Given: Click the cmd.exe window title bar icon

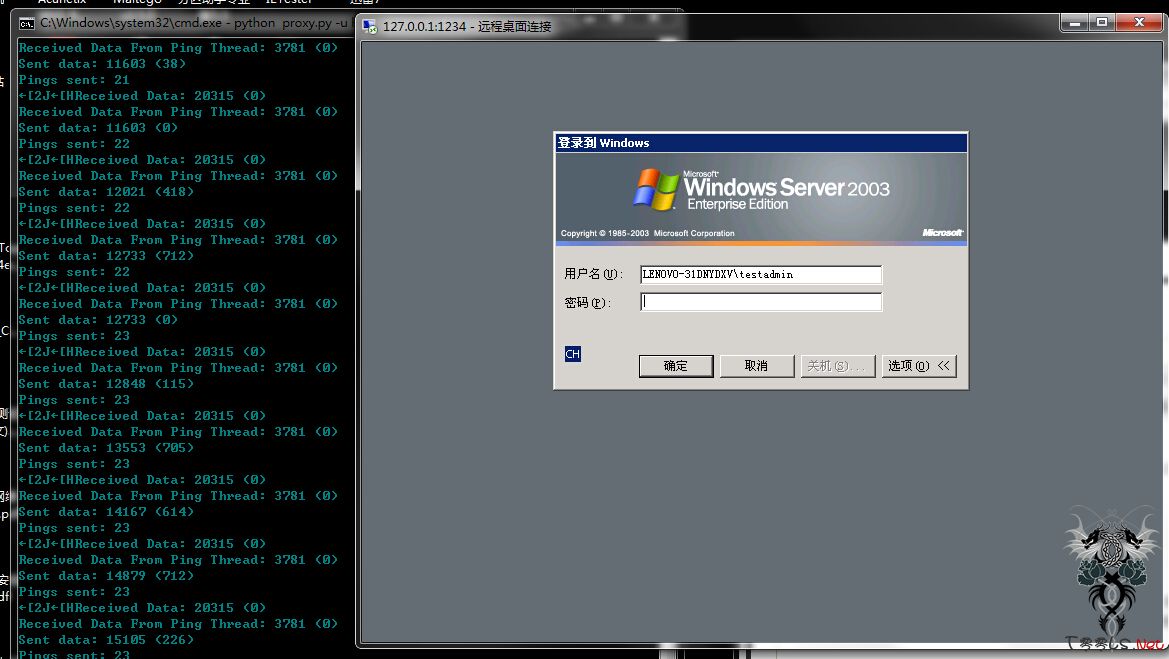Looking at the screenshot, I should point(26,24).
